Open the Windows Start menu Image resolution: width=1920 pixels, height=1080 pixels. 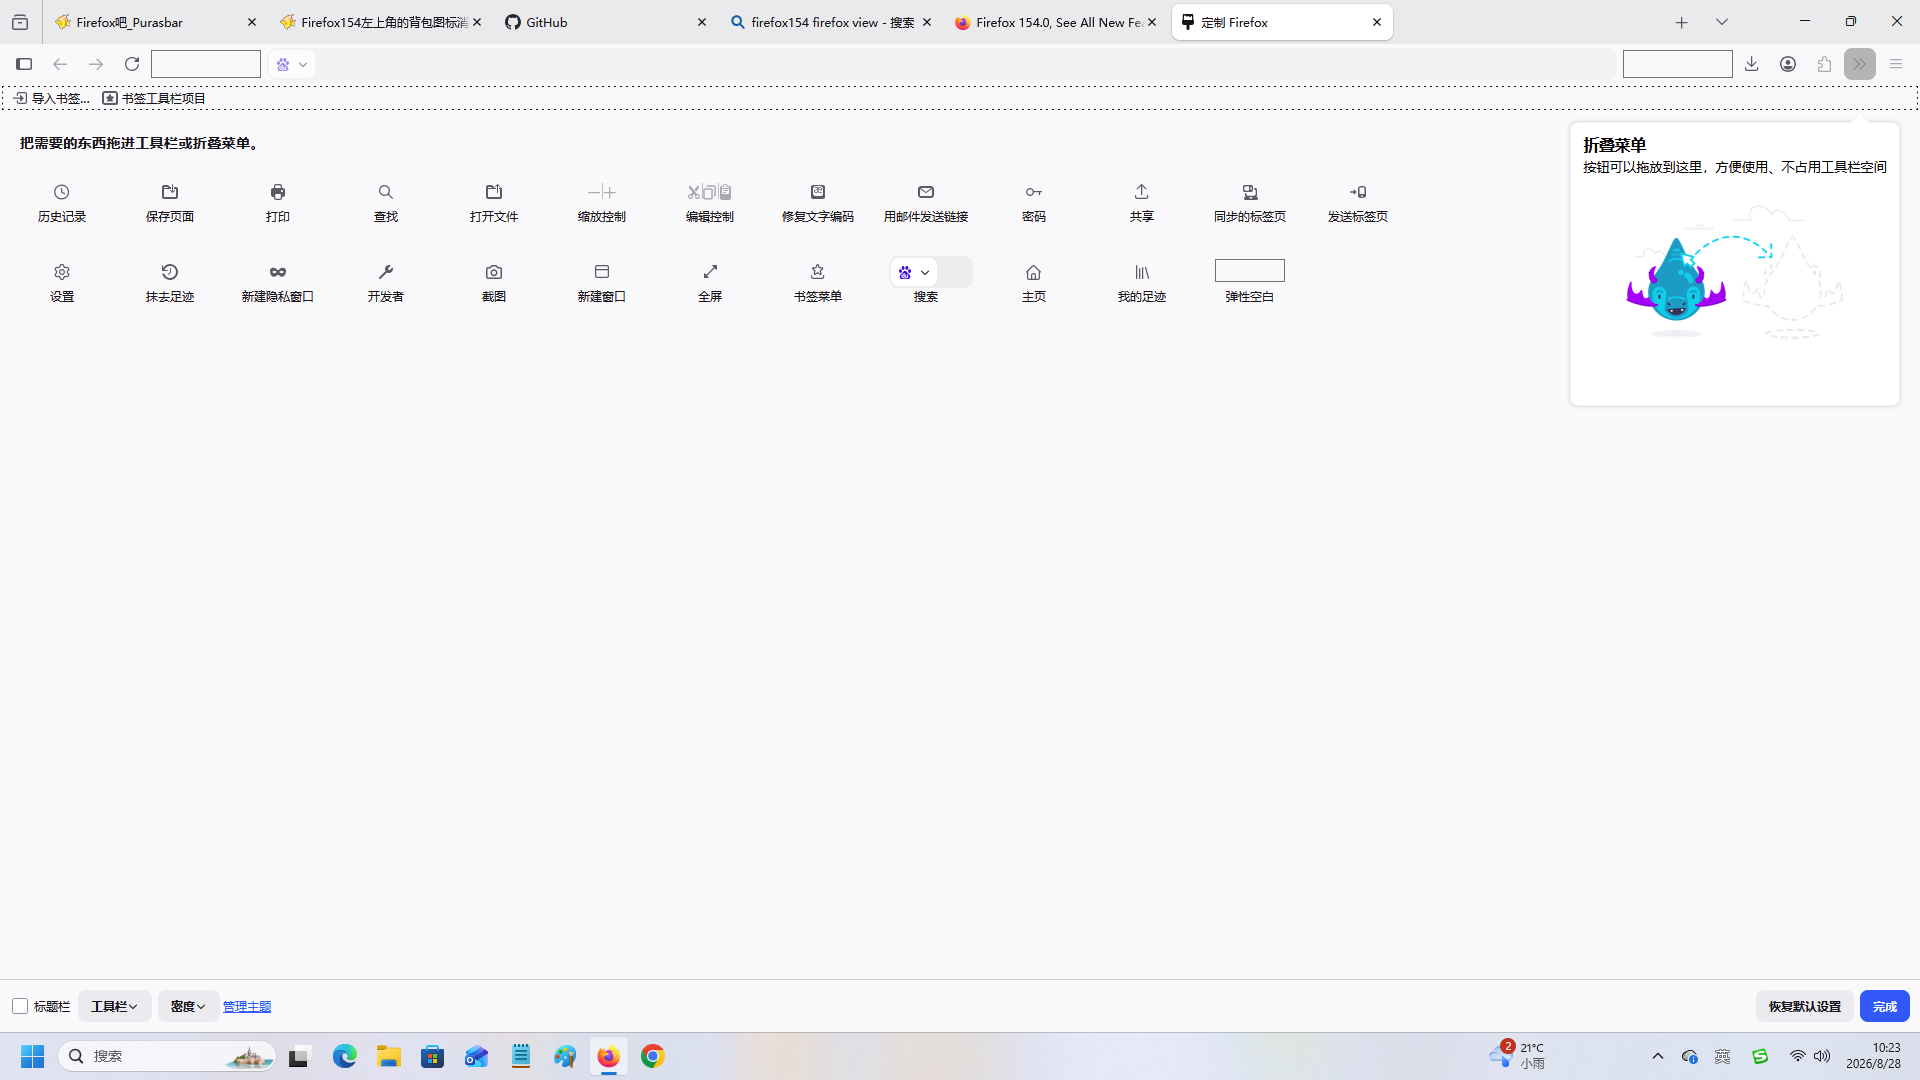(x=33, y=1056)
